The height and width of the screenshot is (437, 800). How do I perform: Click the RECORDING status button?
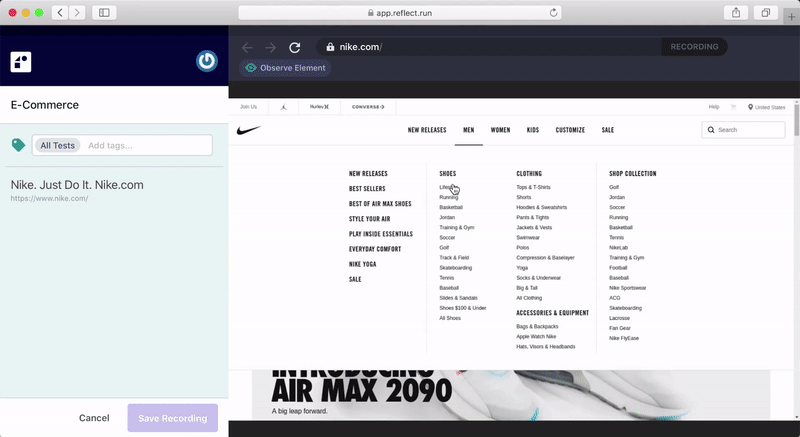tap(694, 47)
